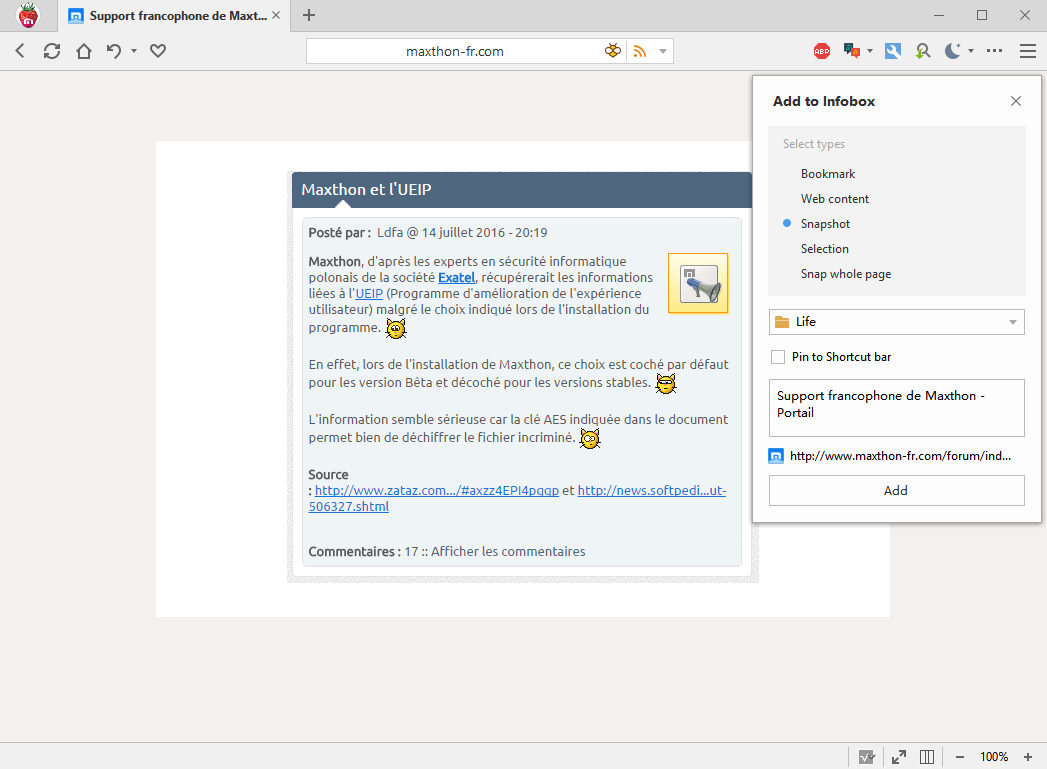Viewport: 1047px width, 769px height.
Task: Enable Pin to Shortcut bar checkbox
Action: click(x=778, y=357)
